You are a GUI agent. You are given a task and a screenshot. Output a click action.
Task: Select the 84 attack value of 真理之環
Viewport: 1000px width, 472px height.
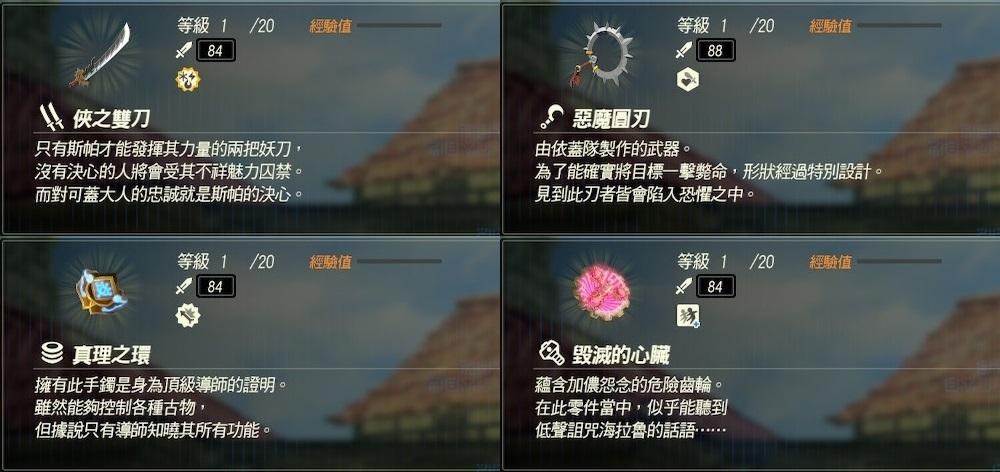[x=215, y=286]
